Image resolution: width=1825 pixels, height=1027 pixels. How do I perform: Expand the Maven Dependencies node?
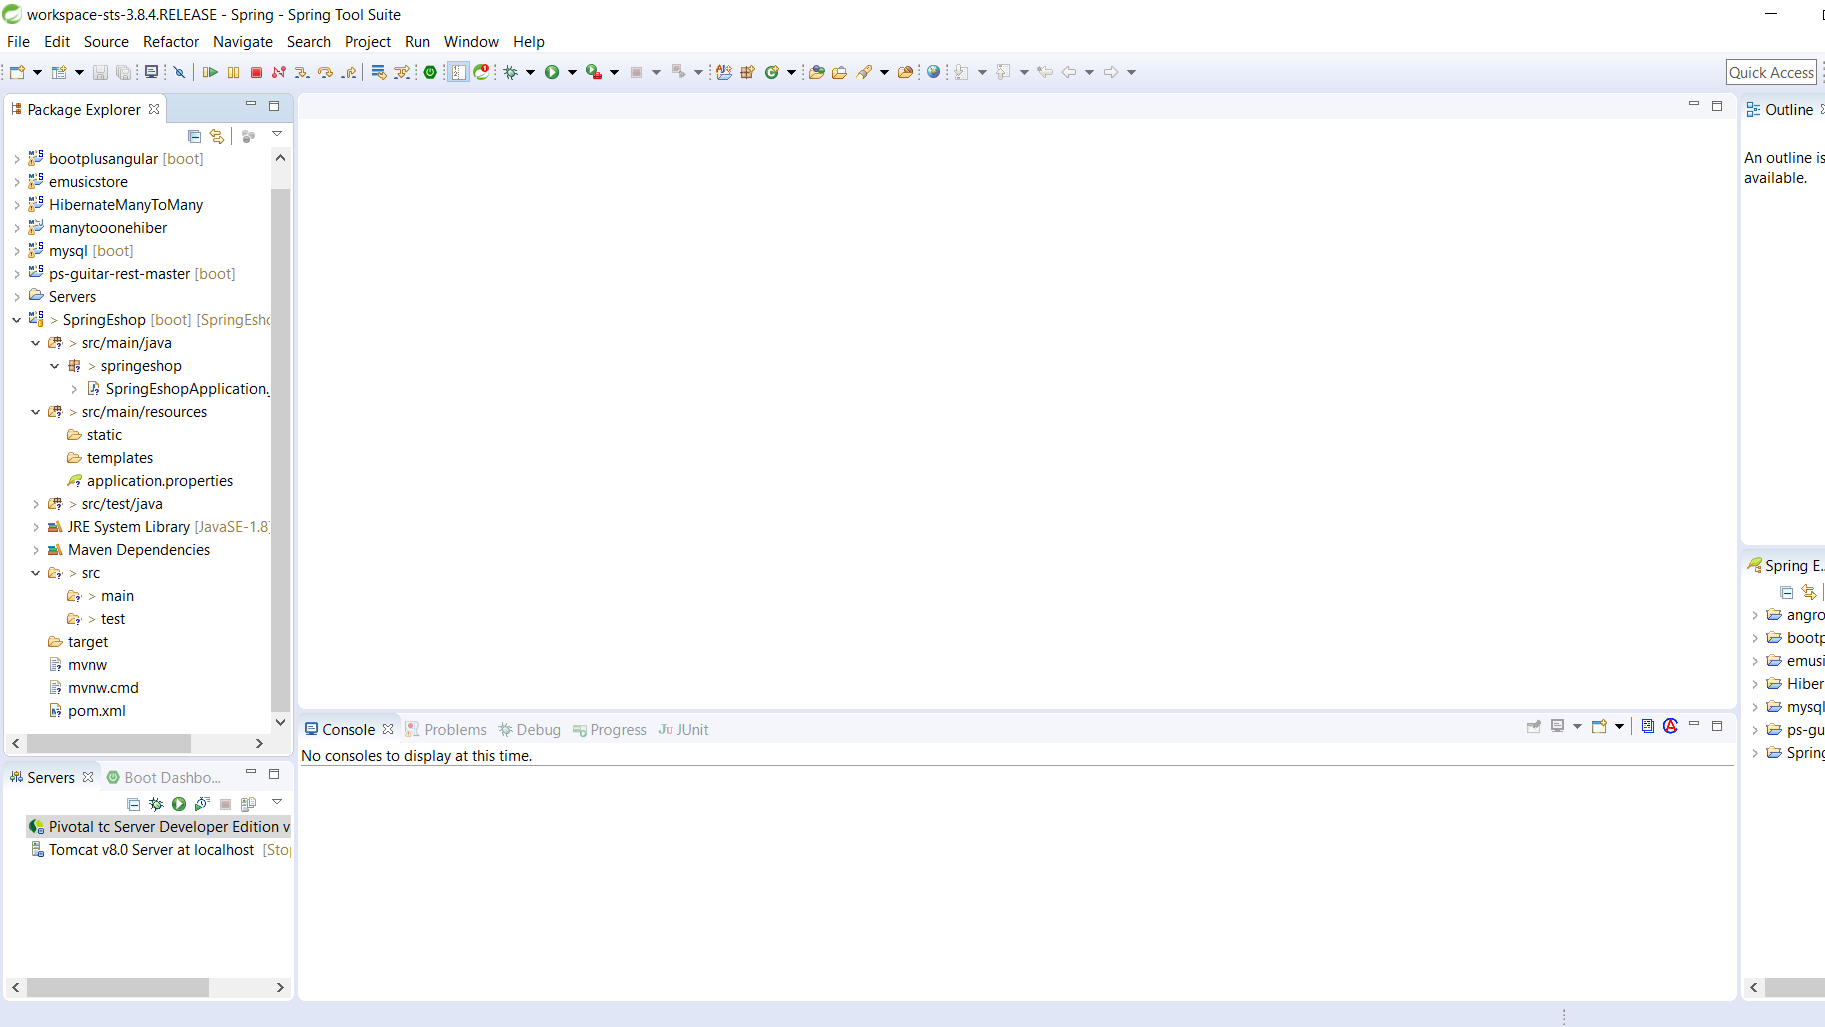click(x=35, y=550)
